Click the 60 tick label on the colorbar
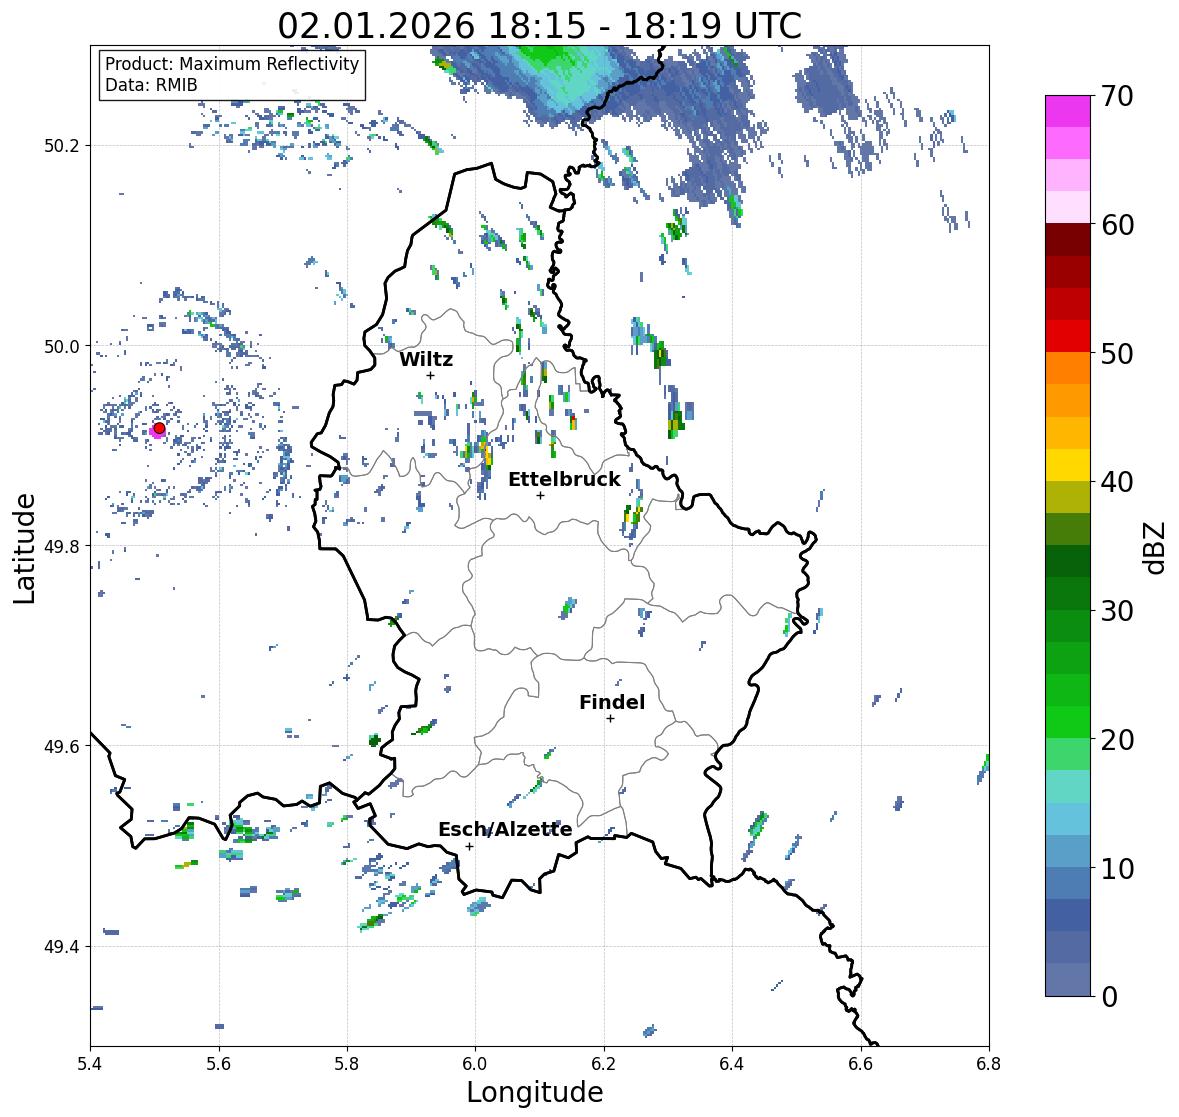Screen dimensions: 1179x1117 pos(1117,225)
